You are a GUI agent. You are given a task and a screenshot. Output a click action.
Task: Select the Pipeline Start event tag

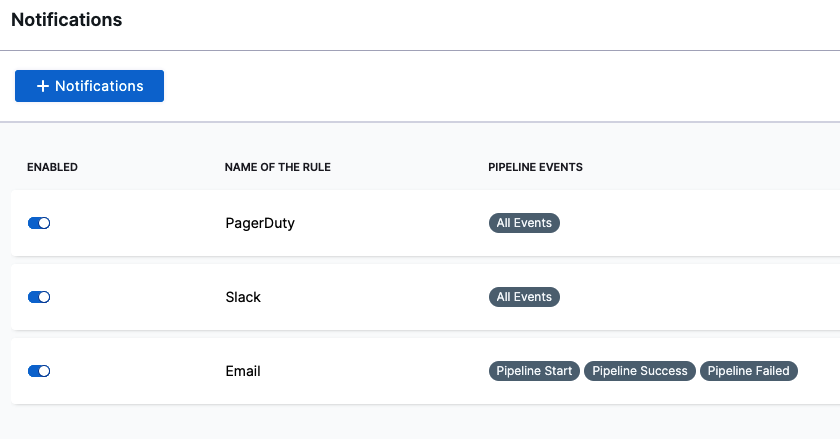(x=534, y=371)
